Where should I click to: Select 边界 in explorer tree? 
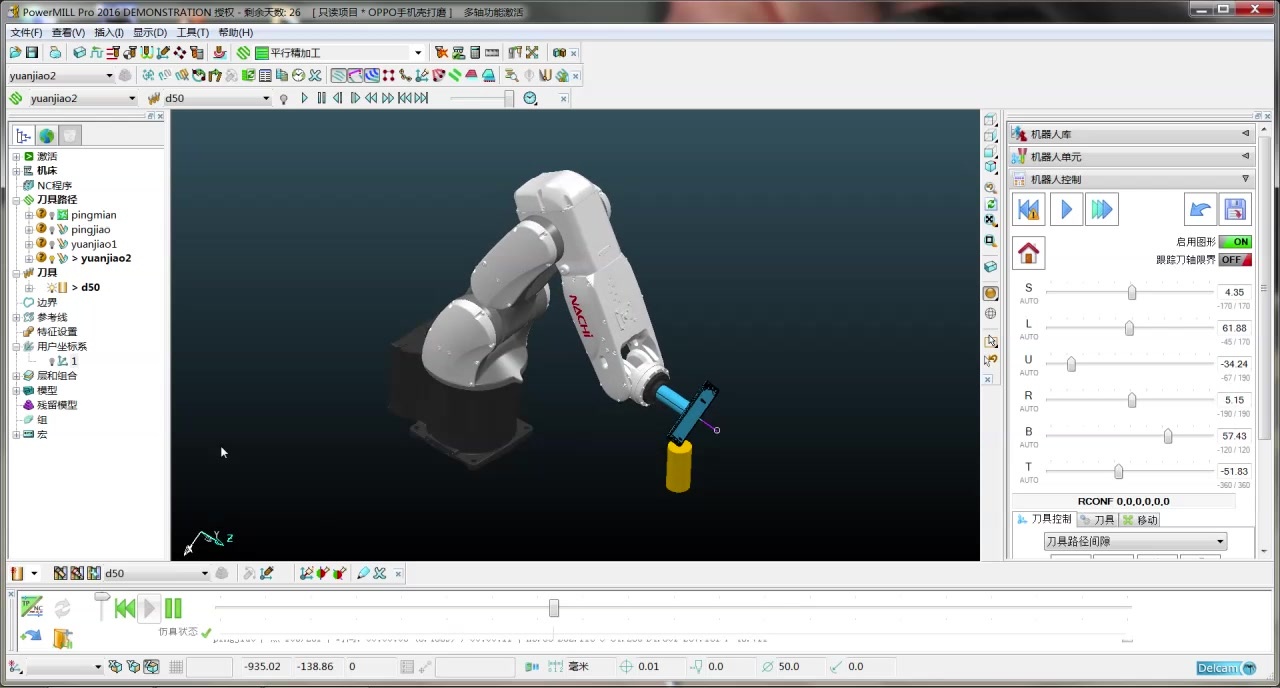tap(47, 302)
